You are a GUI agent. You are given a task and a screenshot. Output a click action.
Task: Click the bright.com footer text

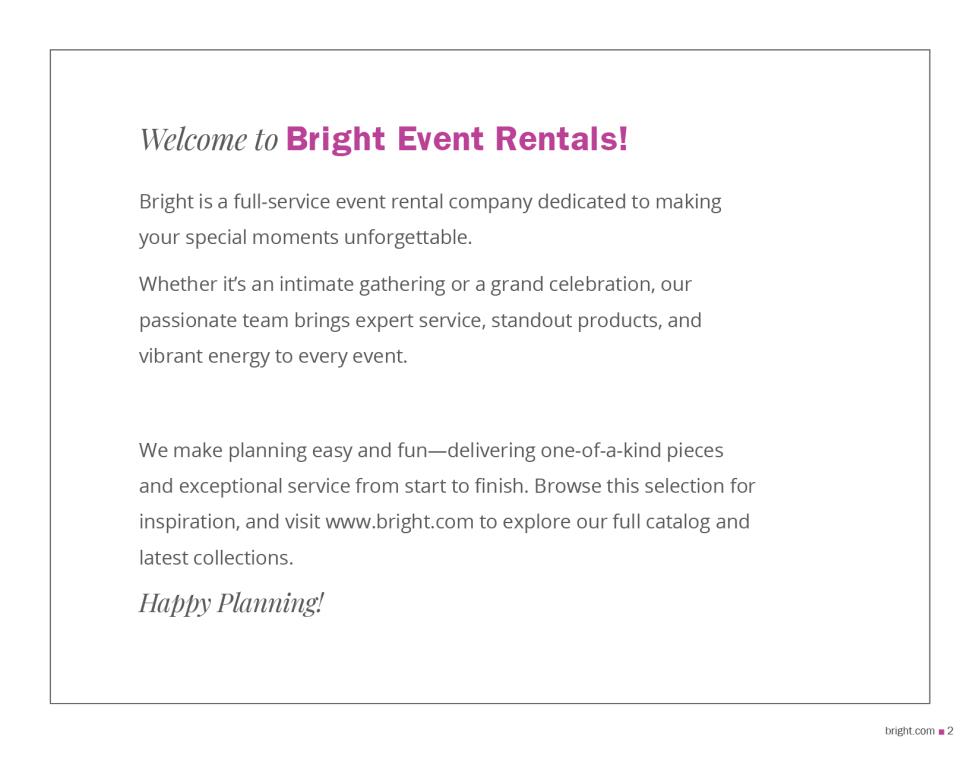(x=909, y=731)
